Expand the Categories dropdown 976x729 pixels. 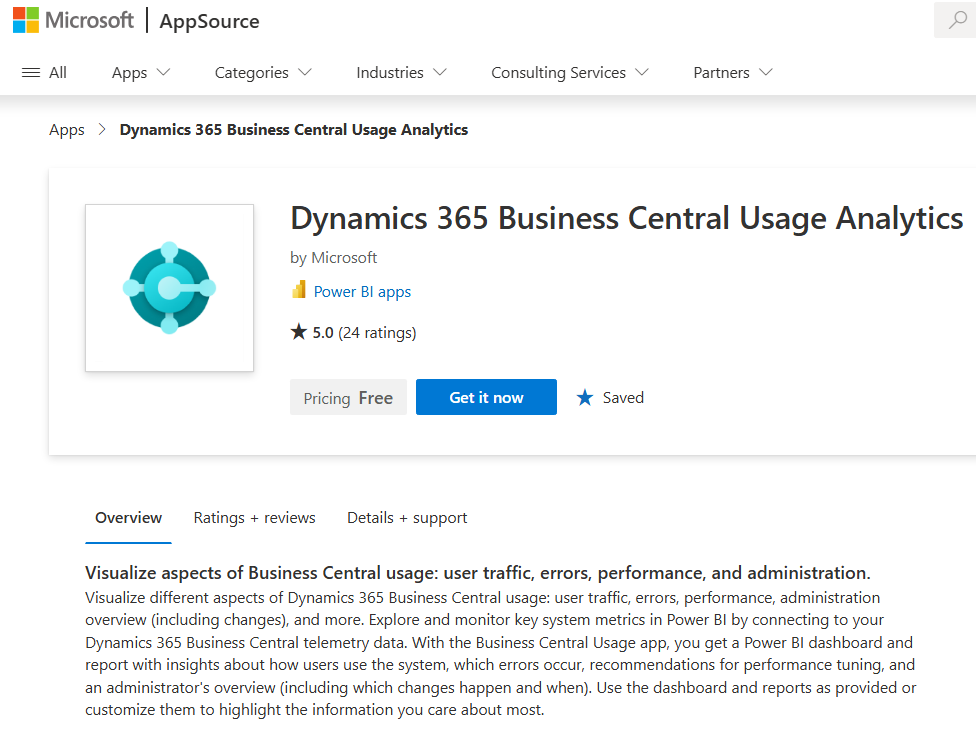(x=263, y=73)
